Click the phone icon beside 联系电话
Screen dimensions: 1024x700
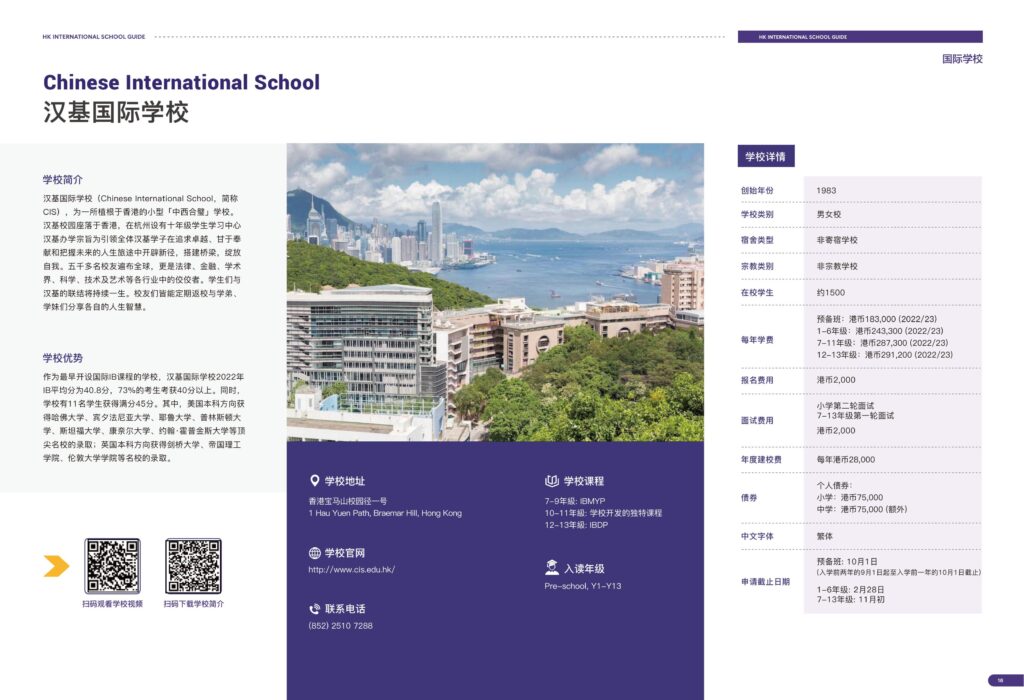click(x=314, y=609)
